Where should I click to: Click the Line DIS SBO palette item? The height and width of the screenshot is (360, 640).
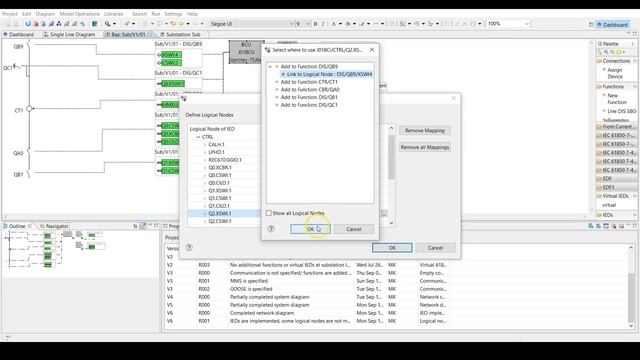pos(619,111)
